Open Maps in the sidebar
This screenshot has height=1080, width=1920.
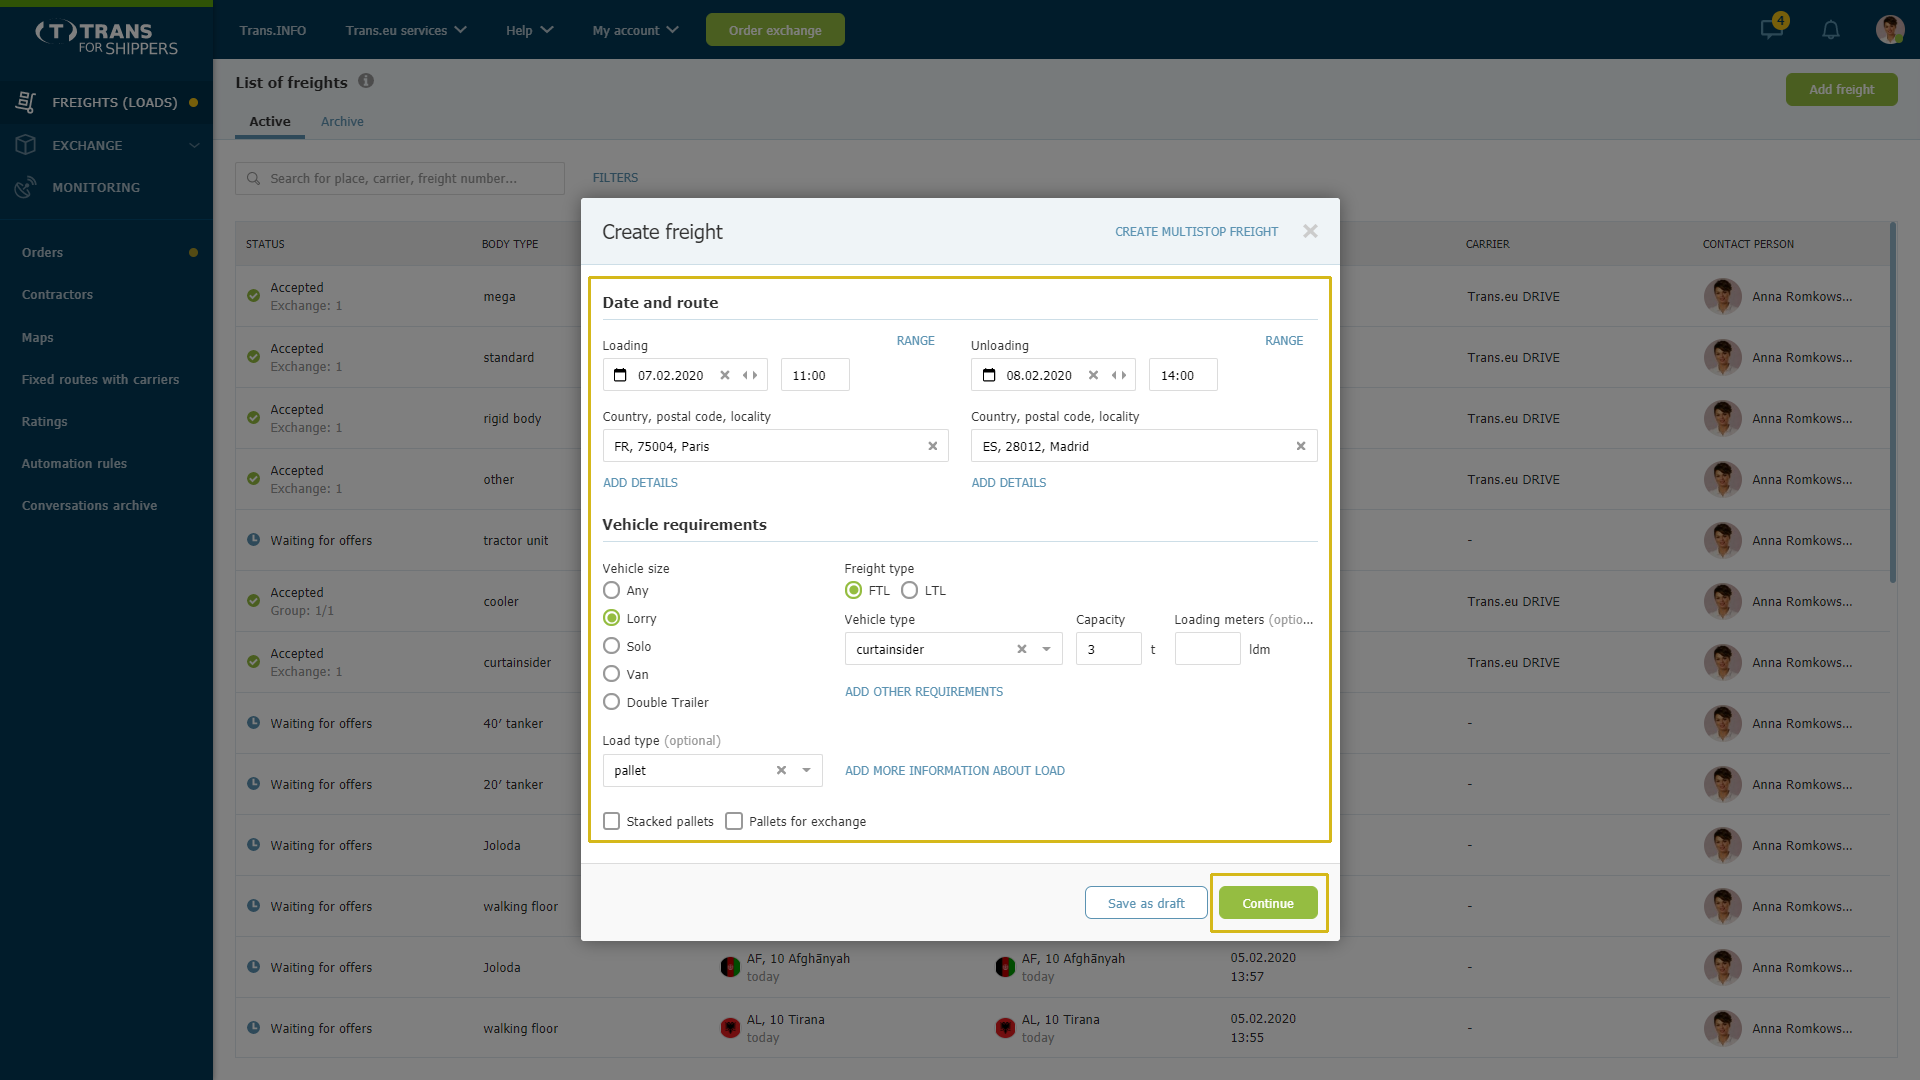pyautogui.click(x=38, y=337)
